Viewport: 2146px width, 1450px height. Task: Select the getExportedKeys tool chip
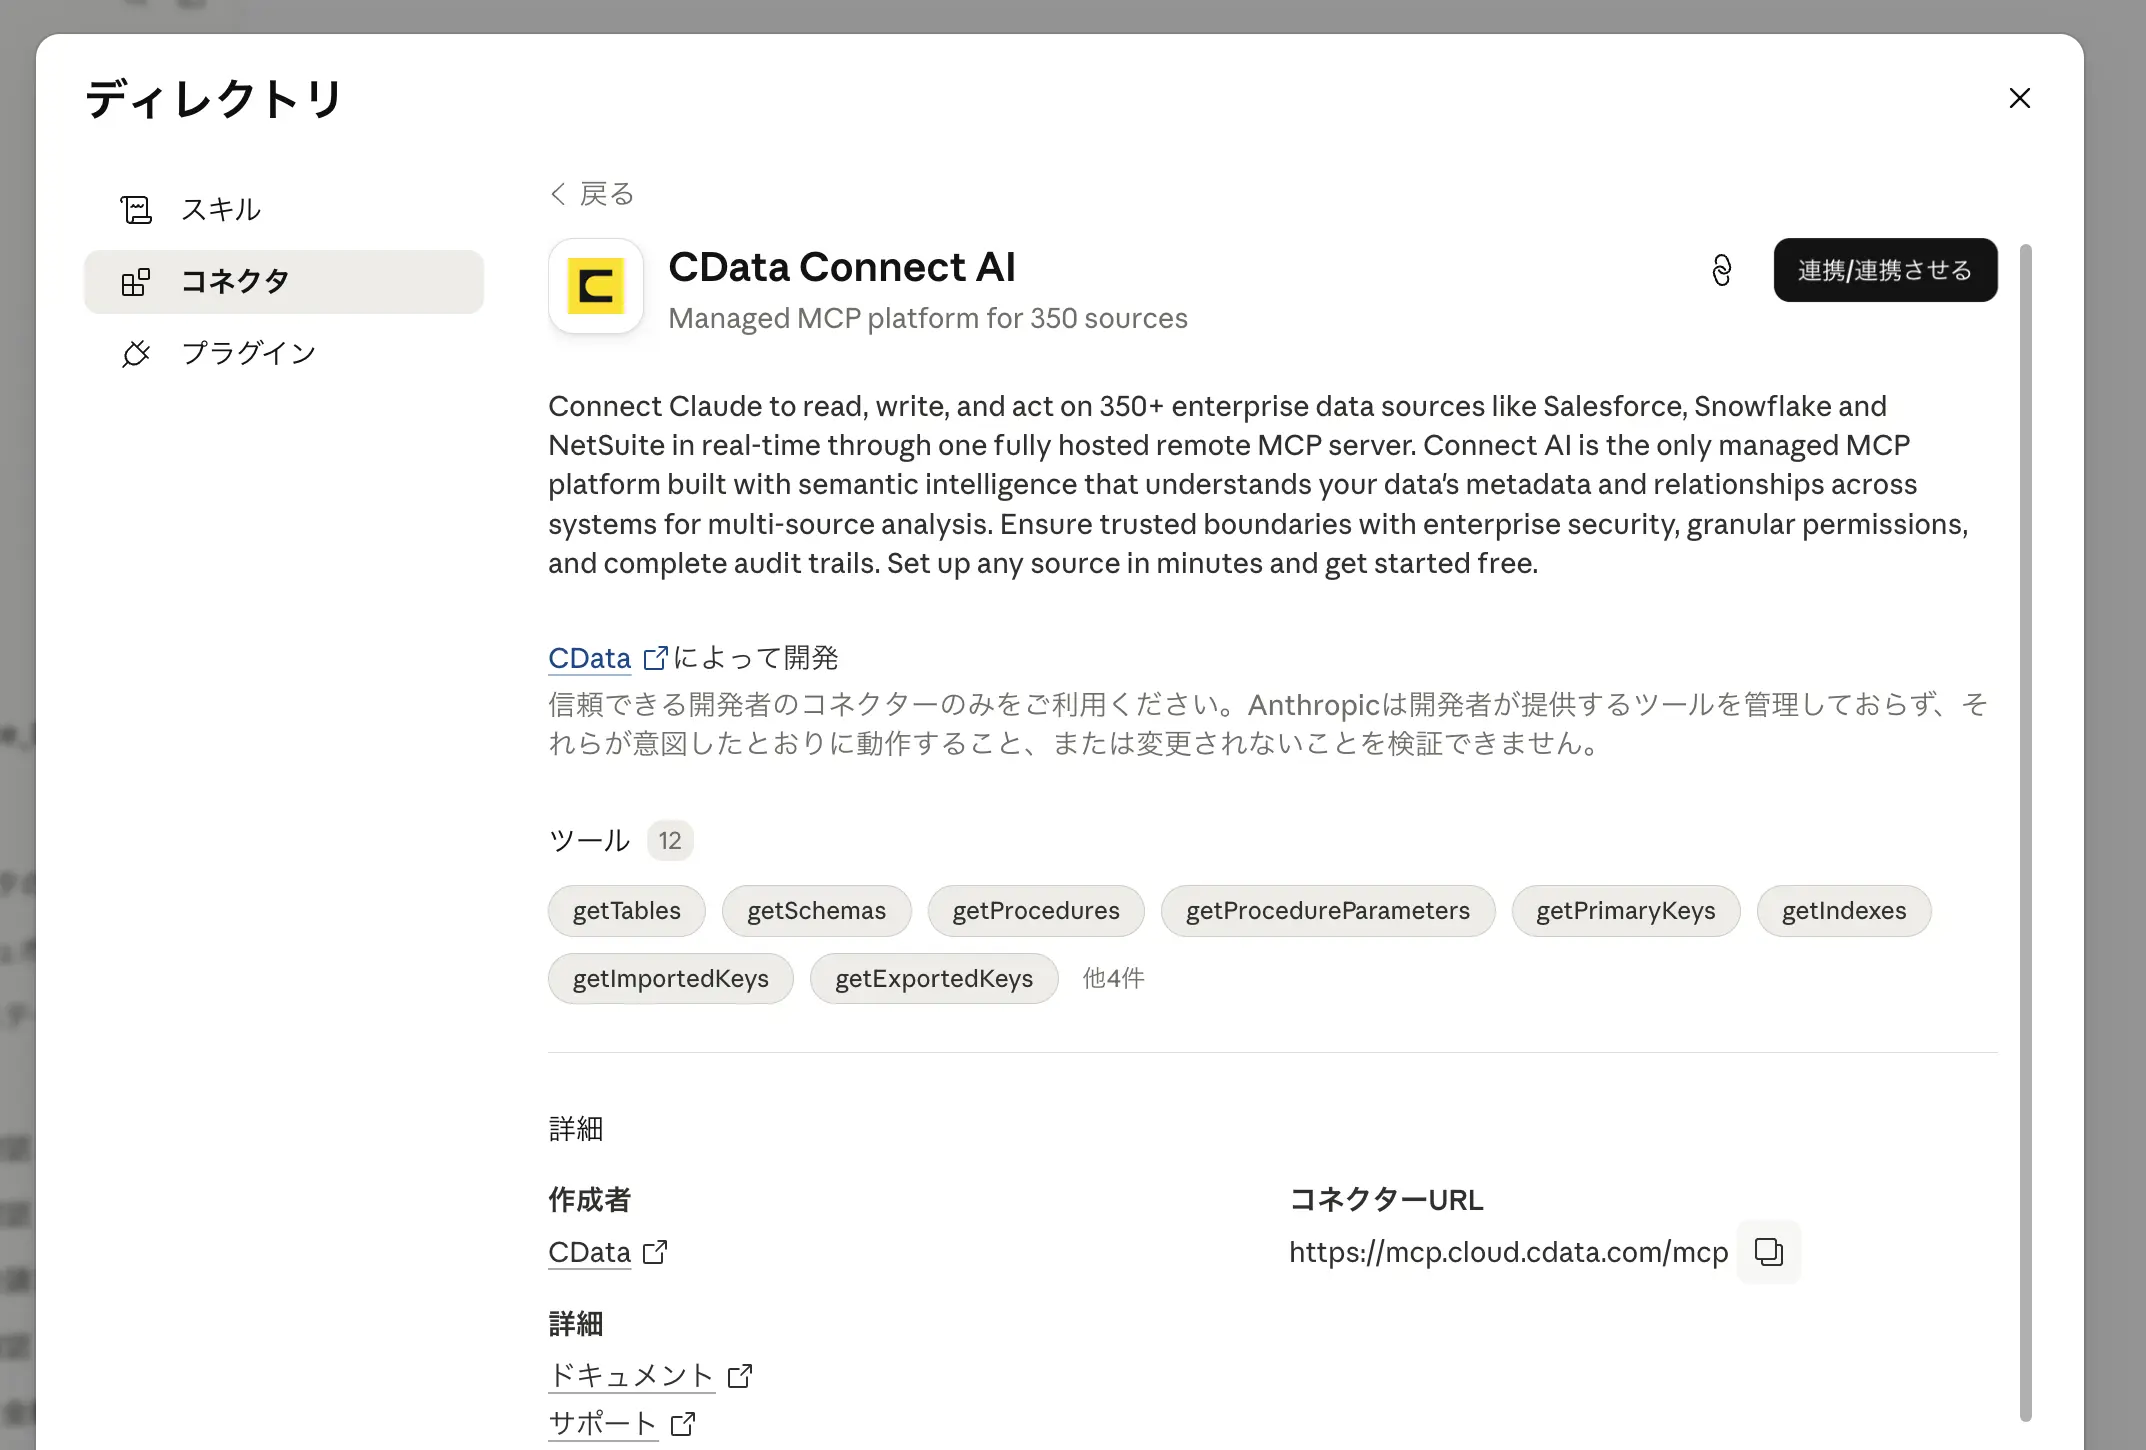coord(934,979)
